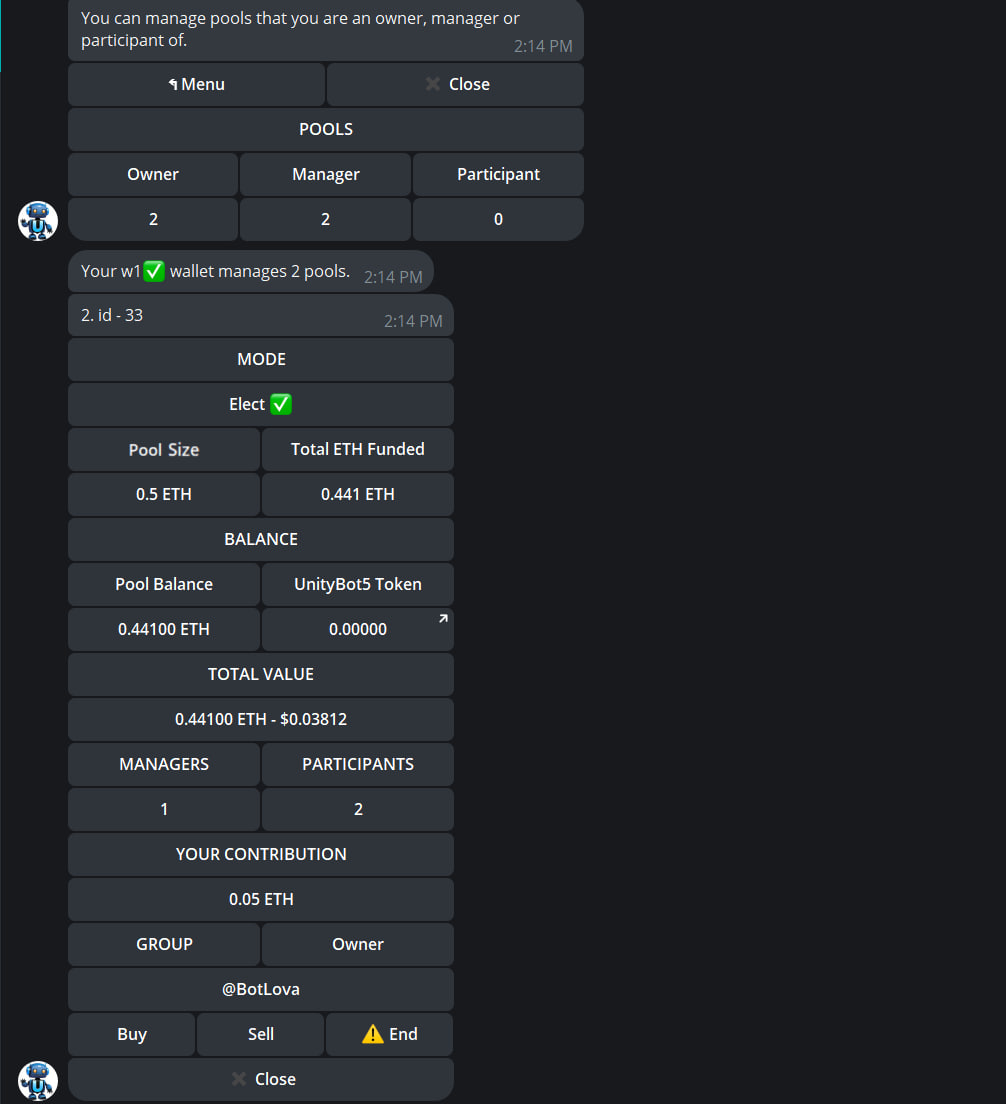This screenshot has width=1006, height=1104.
Task: Choose the Owner pools button
Action: (x=153, y=175)
